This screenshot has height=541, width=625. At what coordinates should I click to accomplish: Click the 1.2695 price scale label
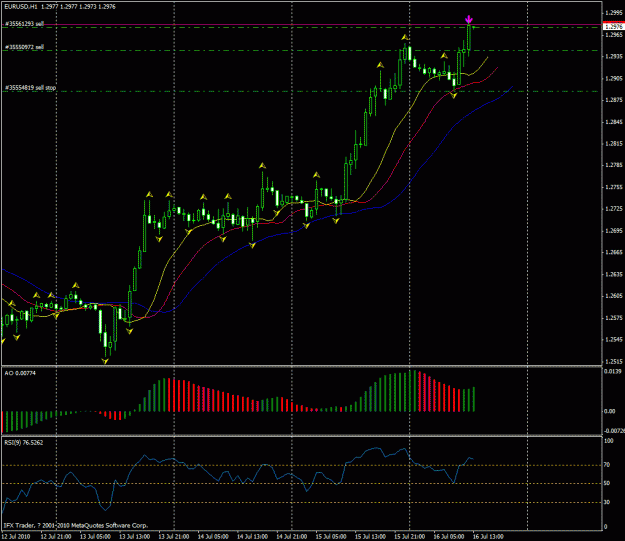click(613, 230)
